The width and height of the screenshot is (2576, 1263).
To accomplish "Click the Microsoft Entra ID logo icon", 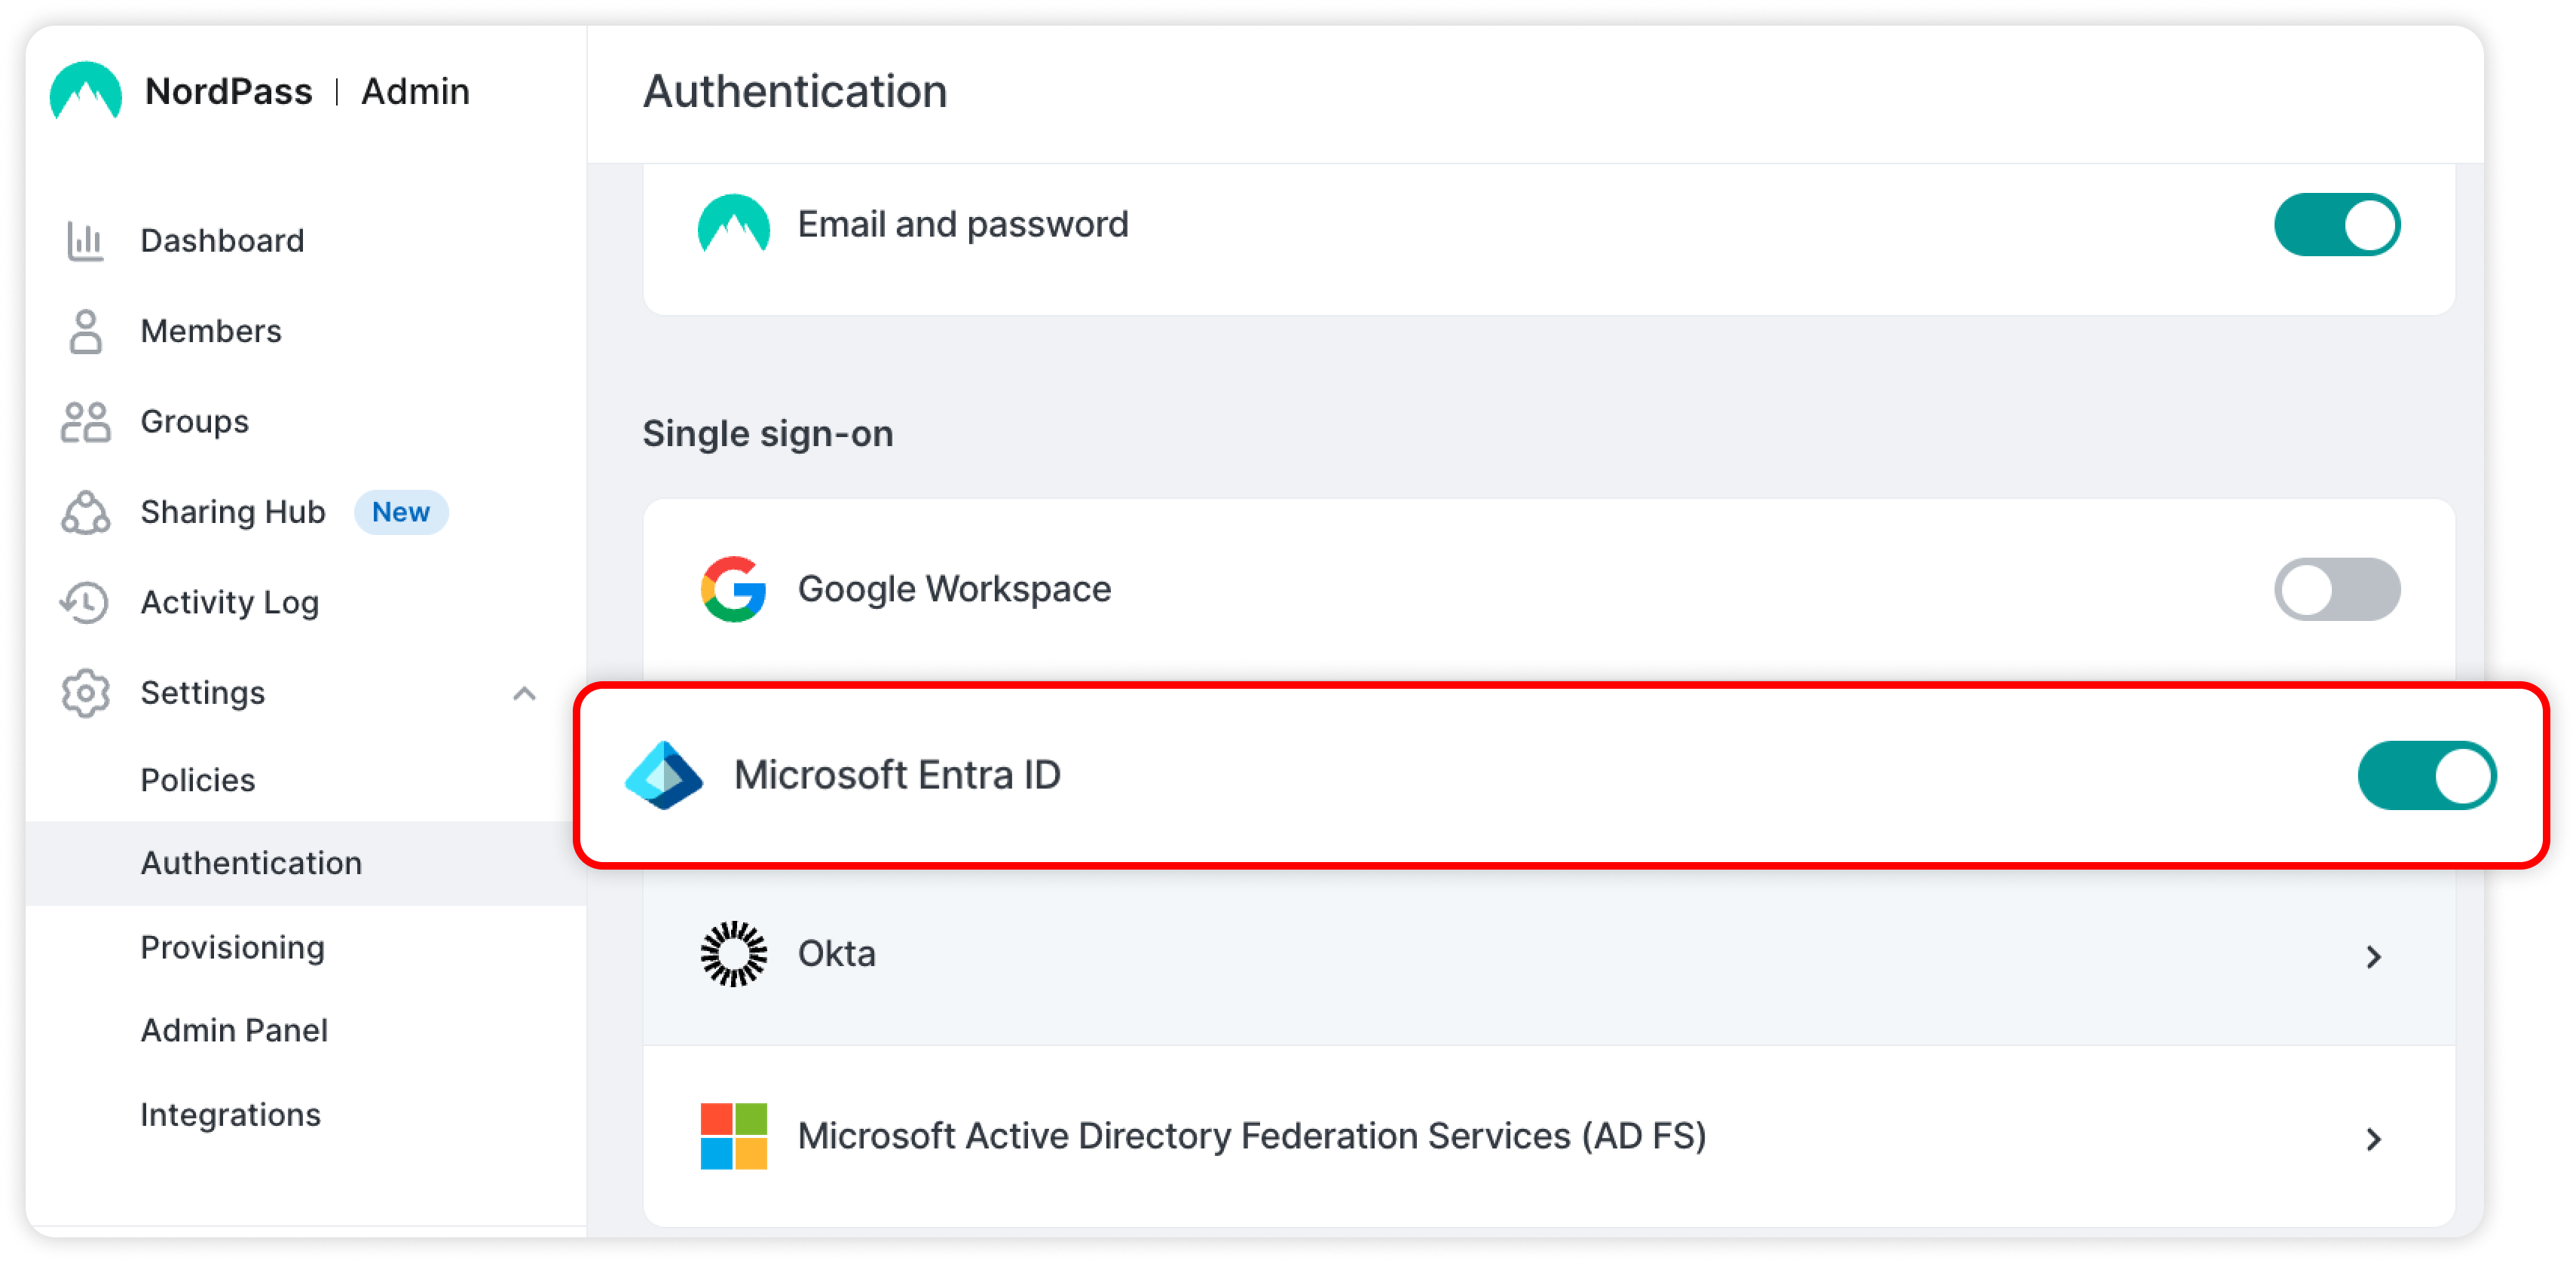I will [664, 775].
